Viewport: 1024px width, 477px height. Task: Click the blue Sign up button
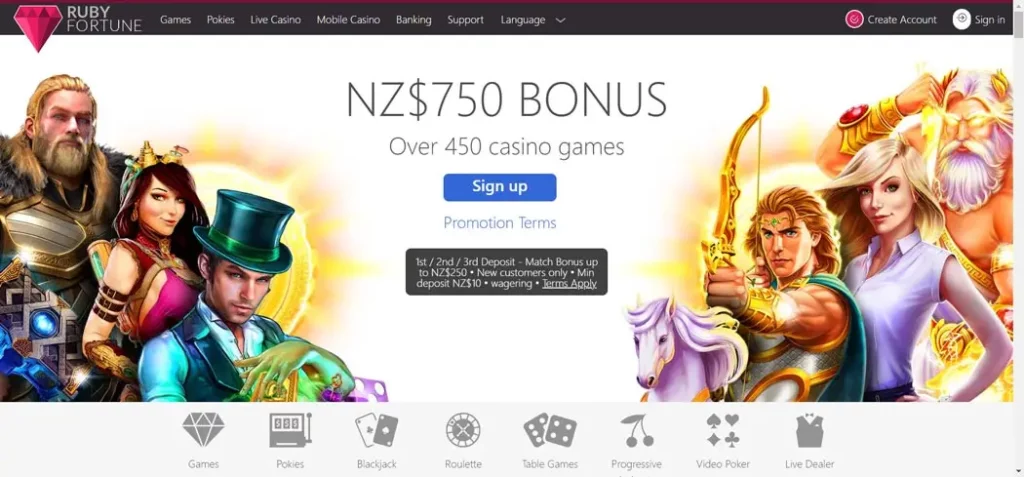coord(500,187)
